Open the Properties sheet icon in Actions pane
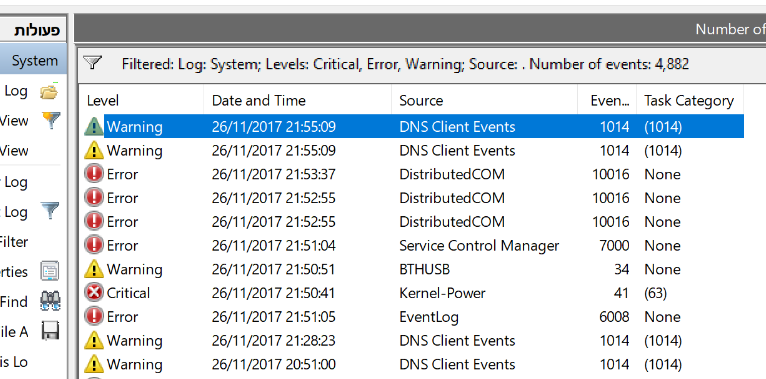The image size is (766, 379). coord(50,271)
